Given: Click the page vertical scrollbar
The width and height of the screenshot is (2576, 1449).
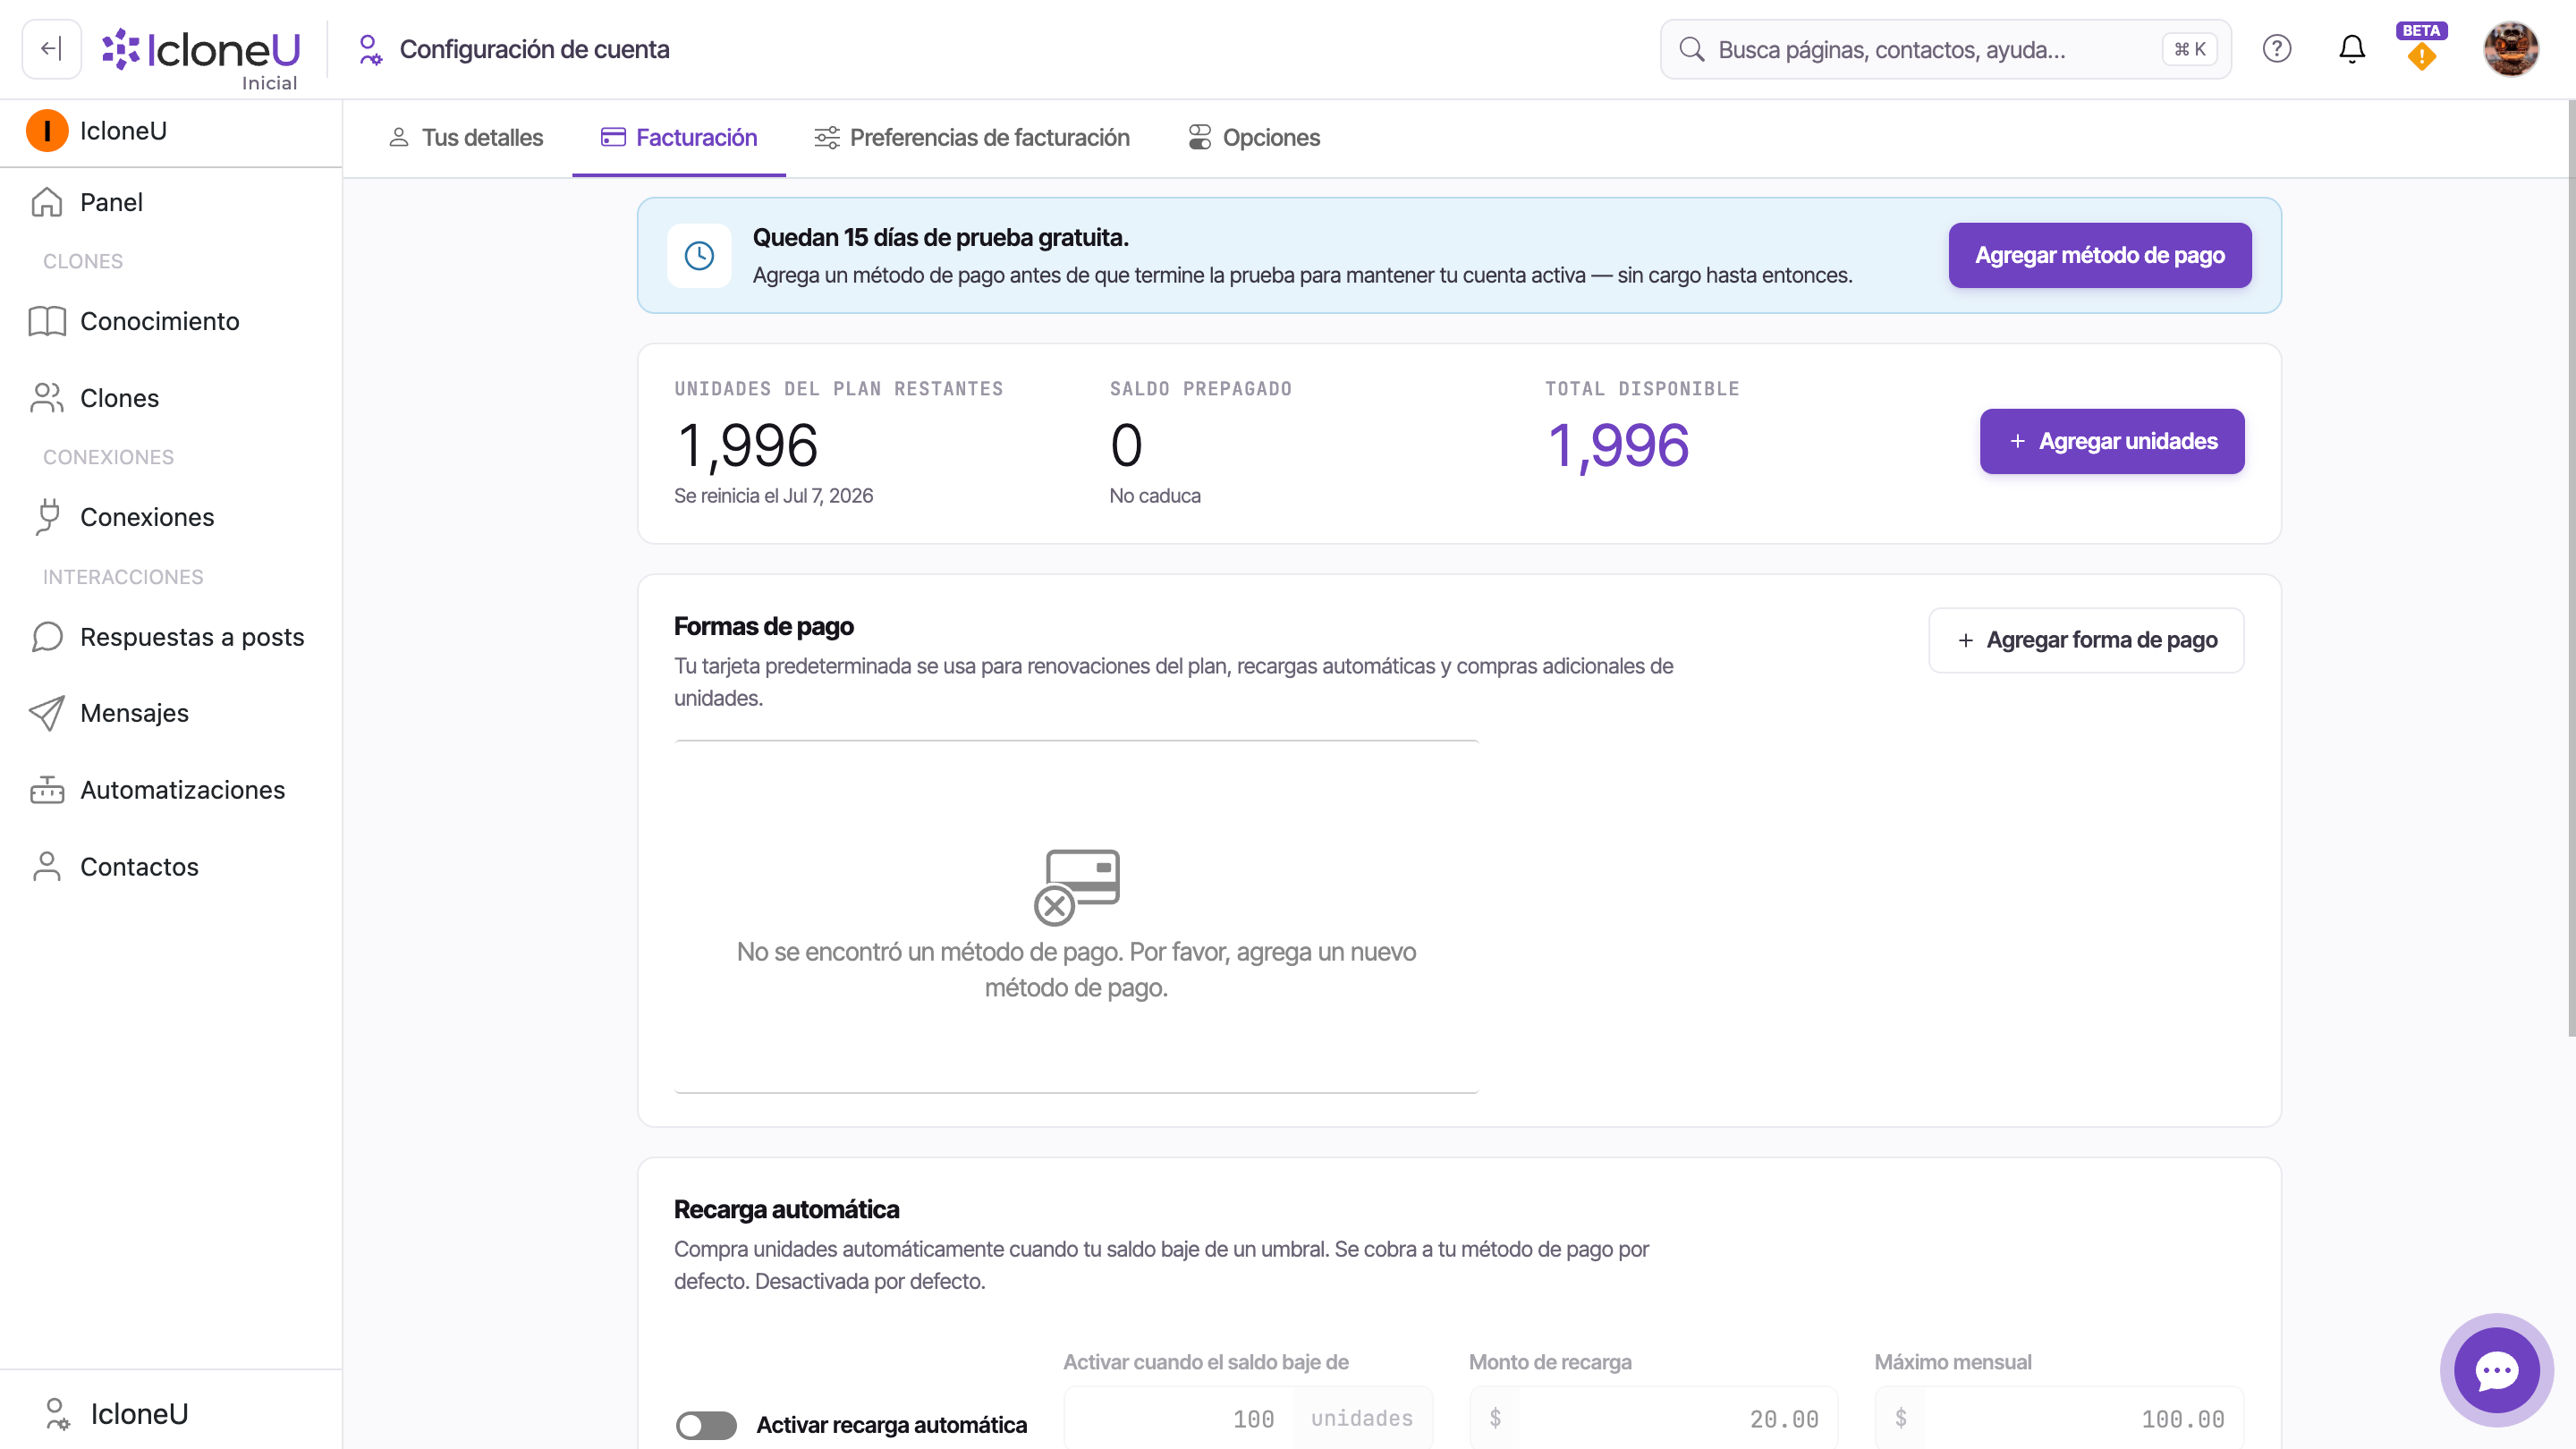Looking at the screenshot, I should click(x=2571, y=567).
